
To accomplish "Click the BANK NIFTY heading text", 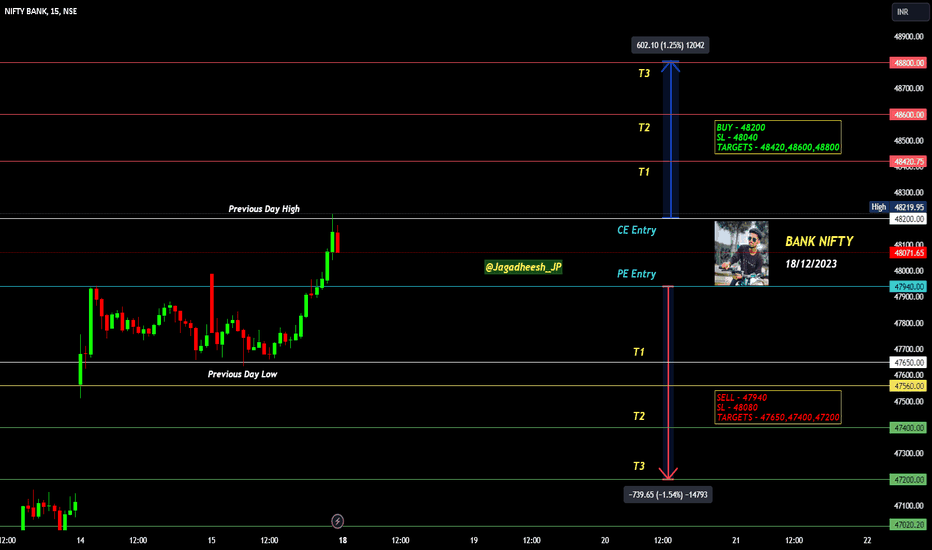I will (x=819, y=241).
